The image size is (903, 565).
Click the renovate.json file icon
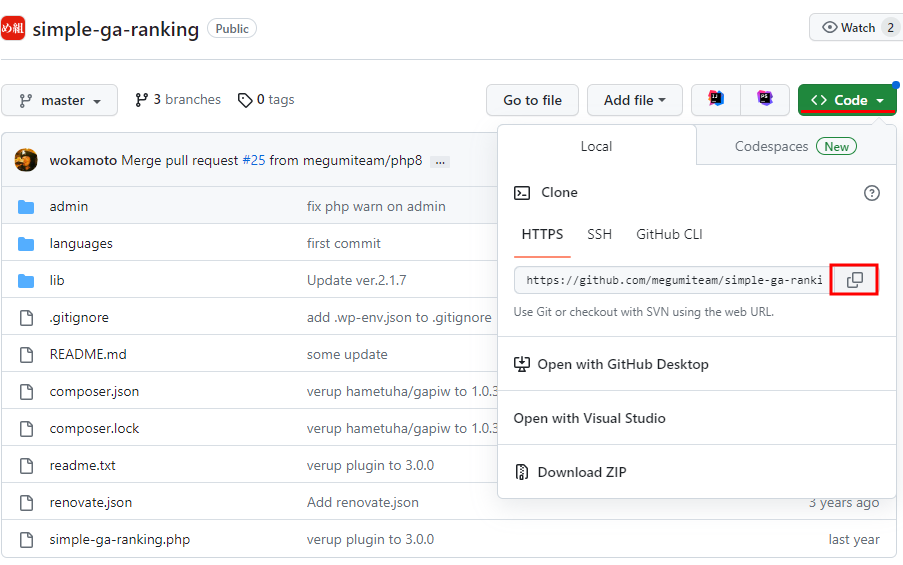tap(26, 502)
